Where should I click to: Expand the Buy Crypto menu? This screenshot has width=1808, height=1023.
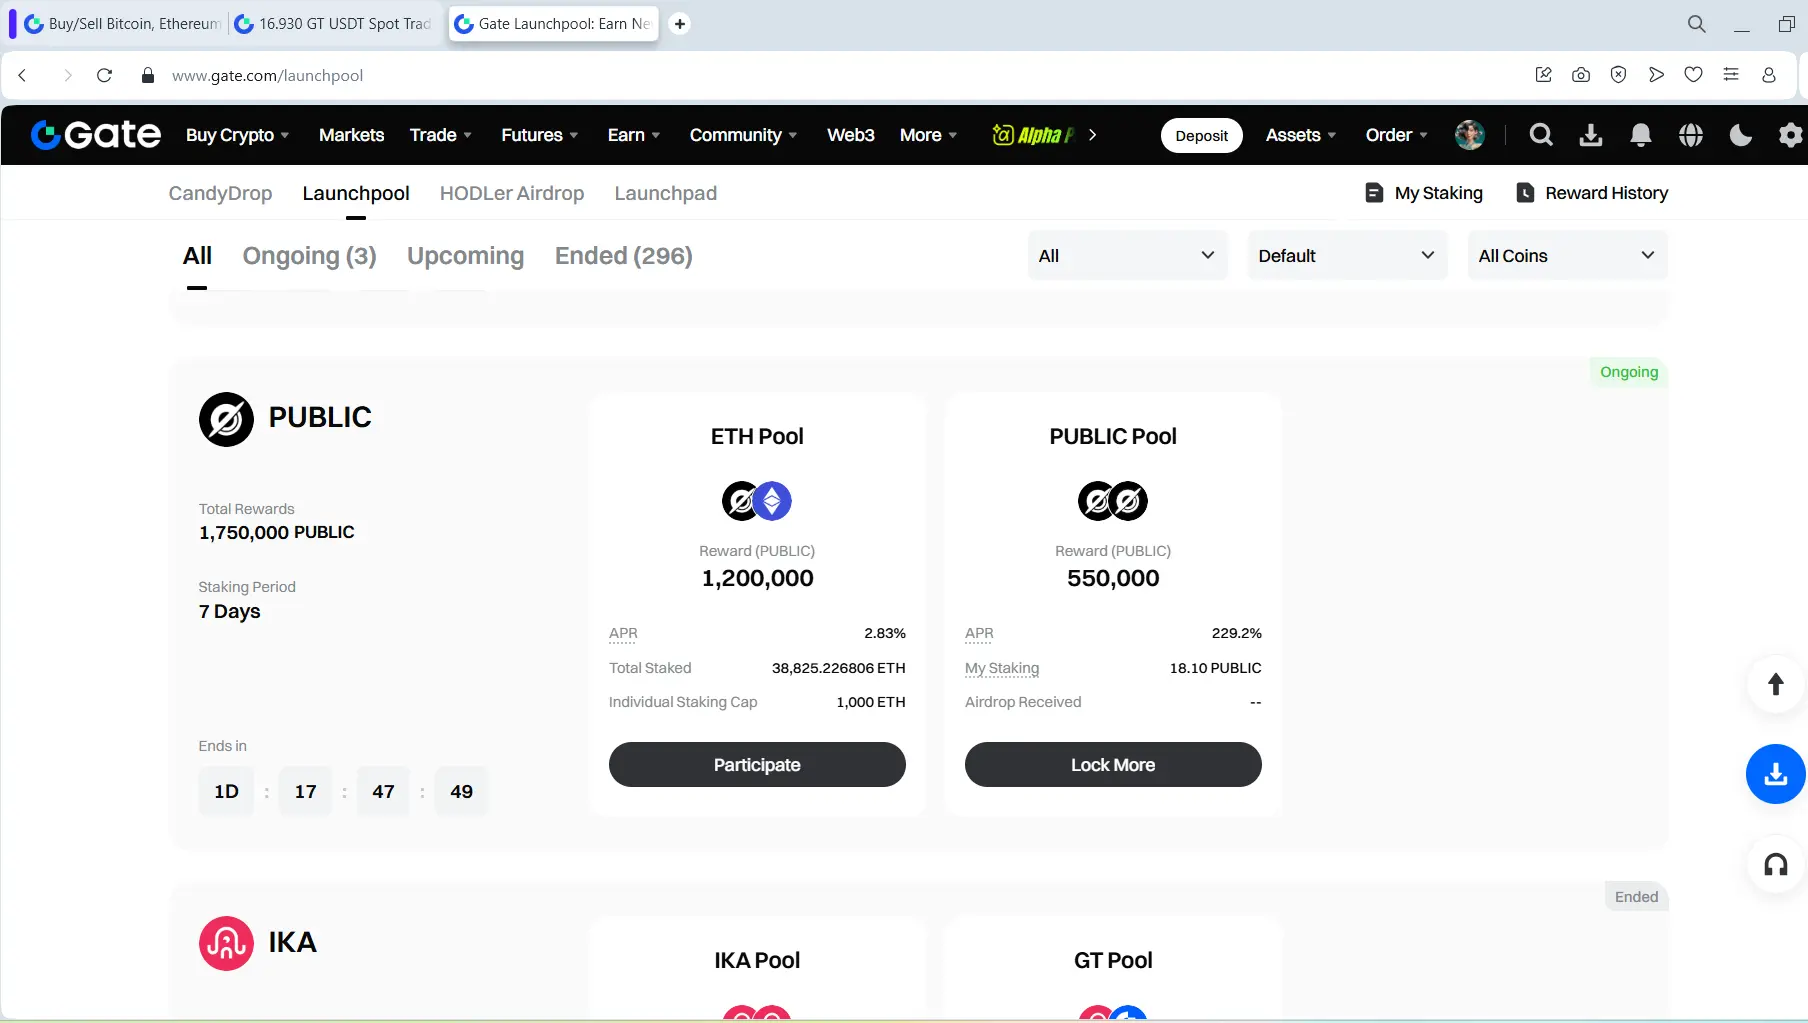tap(237, 135)
